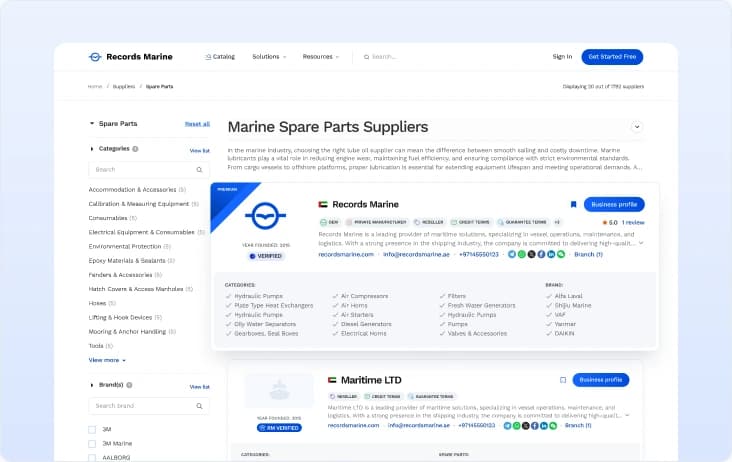Open Maritime LTD's LinkedIn icon
The width and height of the screenshot is (732, 462).
tap(544, 426)
